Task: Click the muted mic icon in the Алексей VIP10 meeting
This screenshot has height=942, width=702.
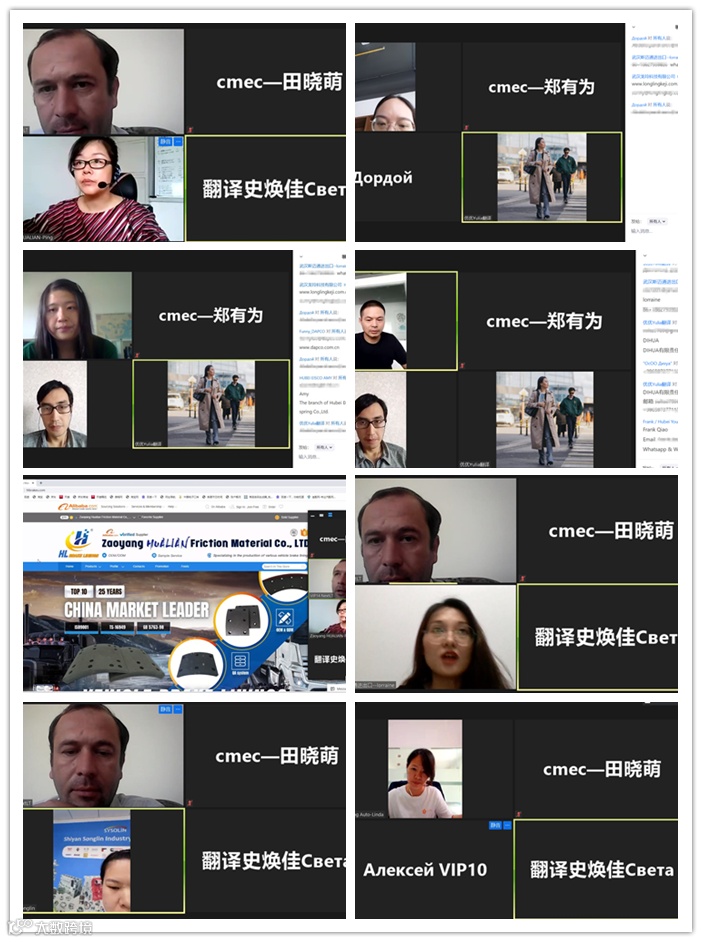Action: pos(518,814)
